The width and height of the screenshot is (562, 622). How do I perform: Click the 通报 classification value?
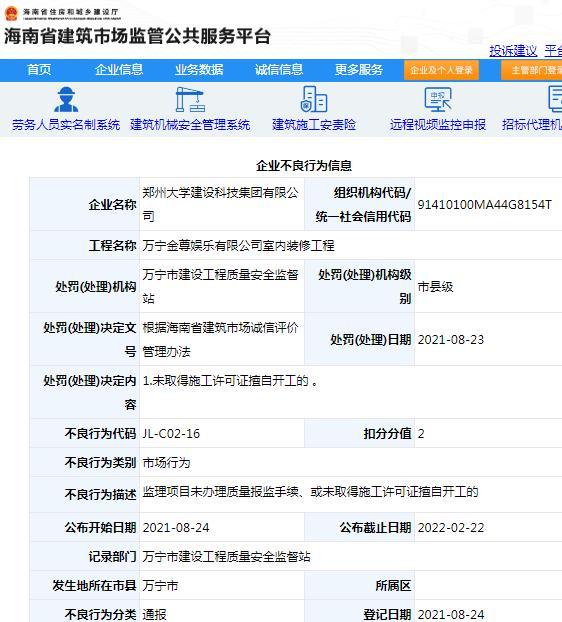(x=154, y=615)
